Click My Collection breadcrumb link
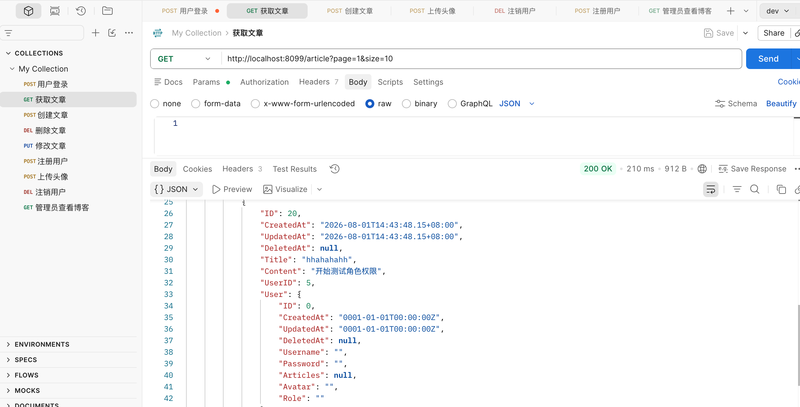Image resolution: width=800 pixels, height=407 pixels. click(196, 33)
